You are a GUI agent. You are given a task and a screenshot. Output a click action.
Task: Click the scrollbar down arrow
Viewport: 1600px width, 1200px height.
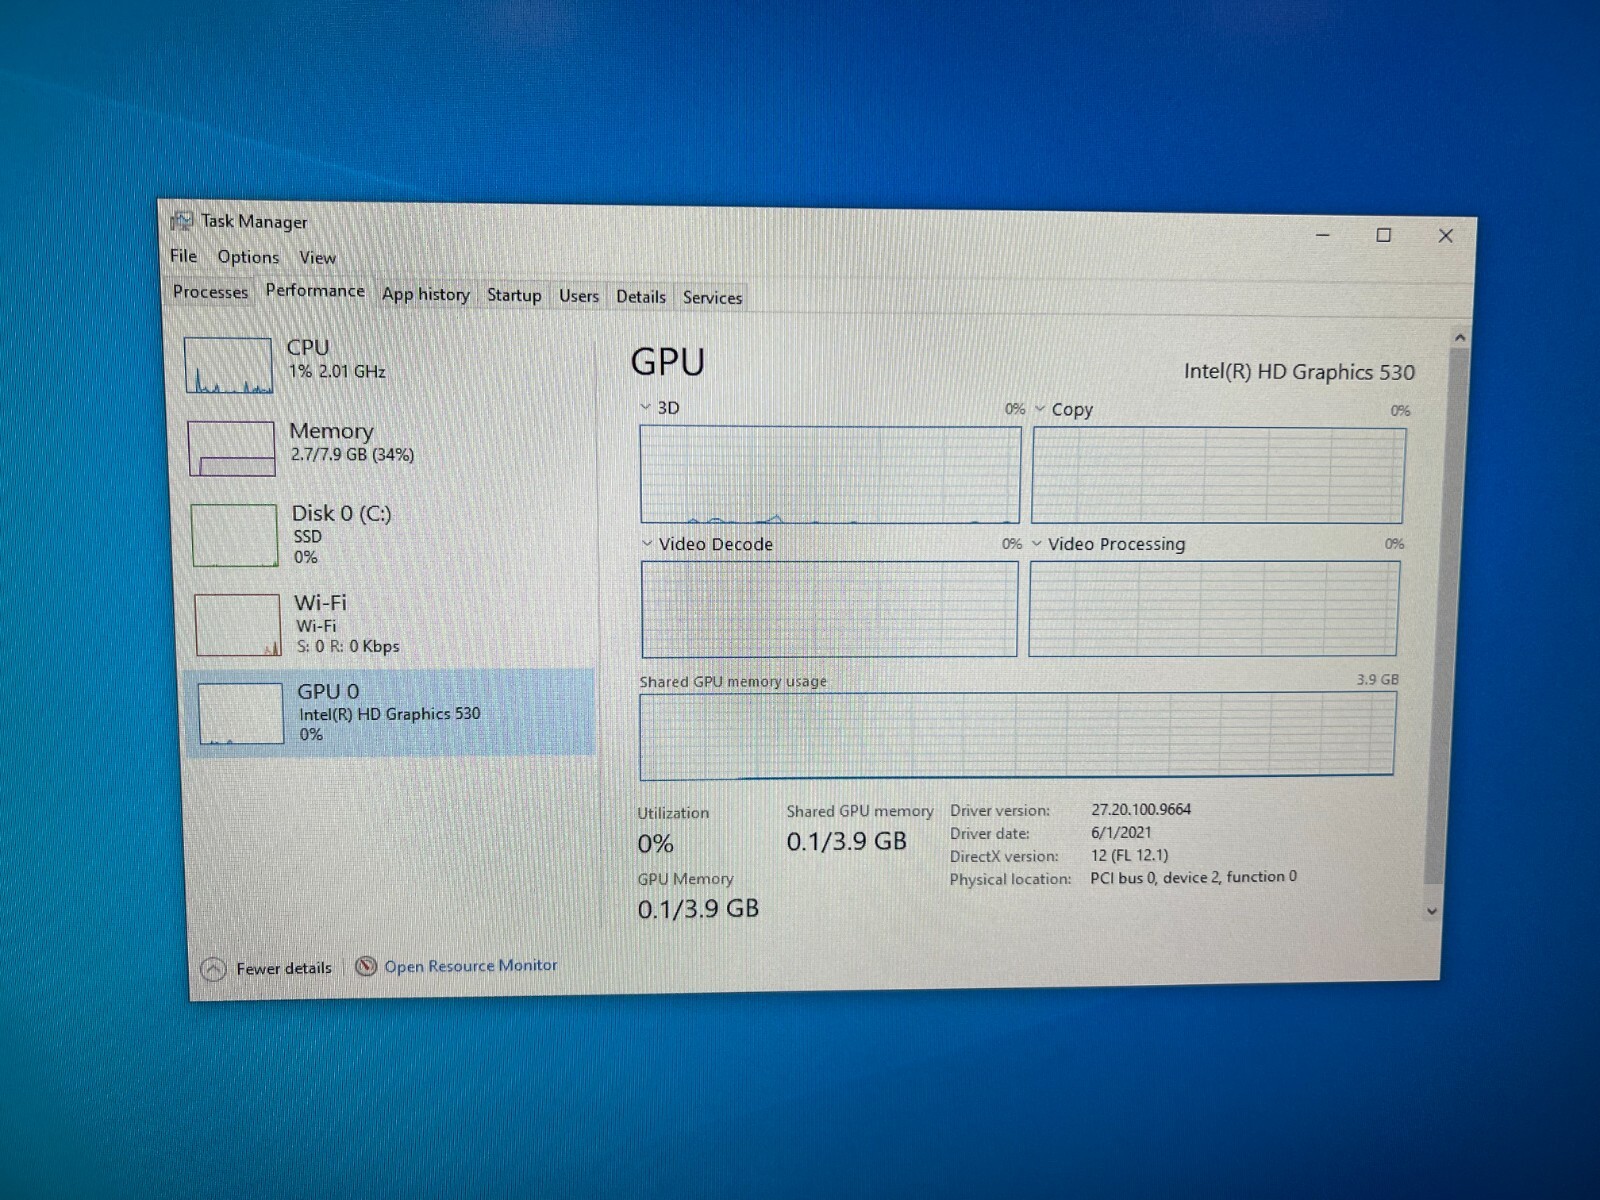1432,911
